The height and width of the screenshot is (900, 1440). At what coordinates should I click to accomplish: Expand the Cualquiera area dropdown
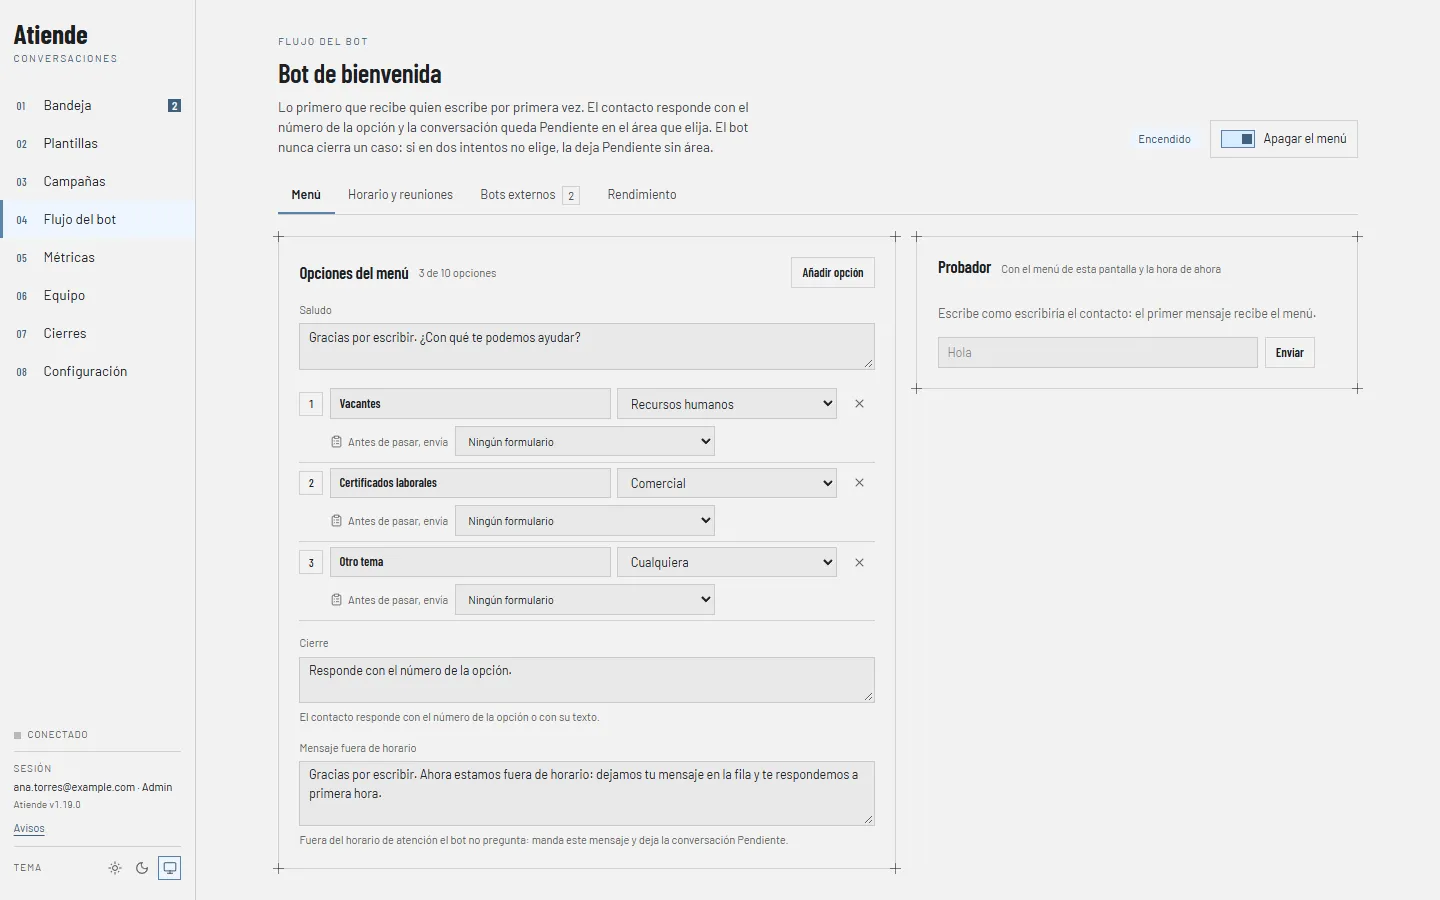coord(727,562)
